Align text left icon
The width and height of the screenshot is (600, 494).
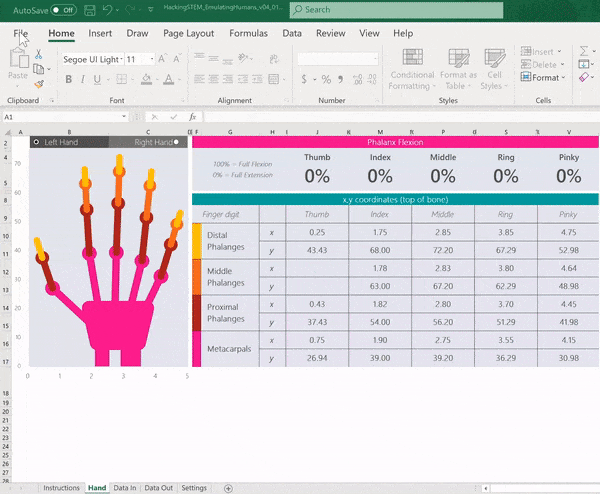click(199, 79)
